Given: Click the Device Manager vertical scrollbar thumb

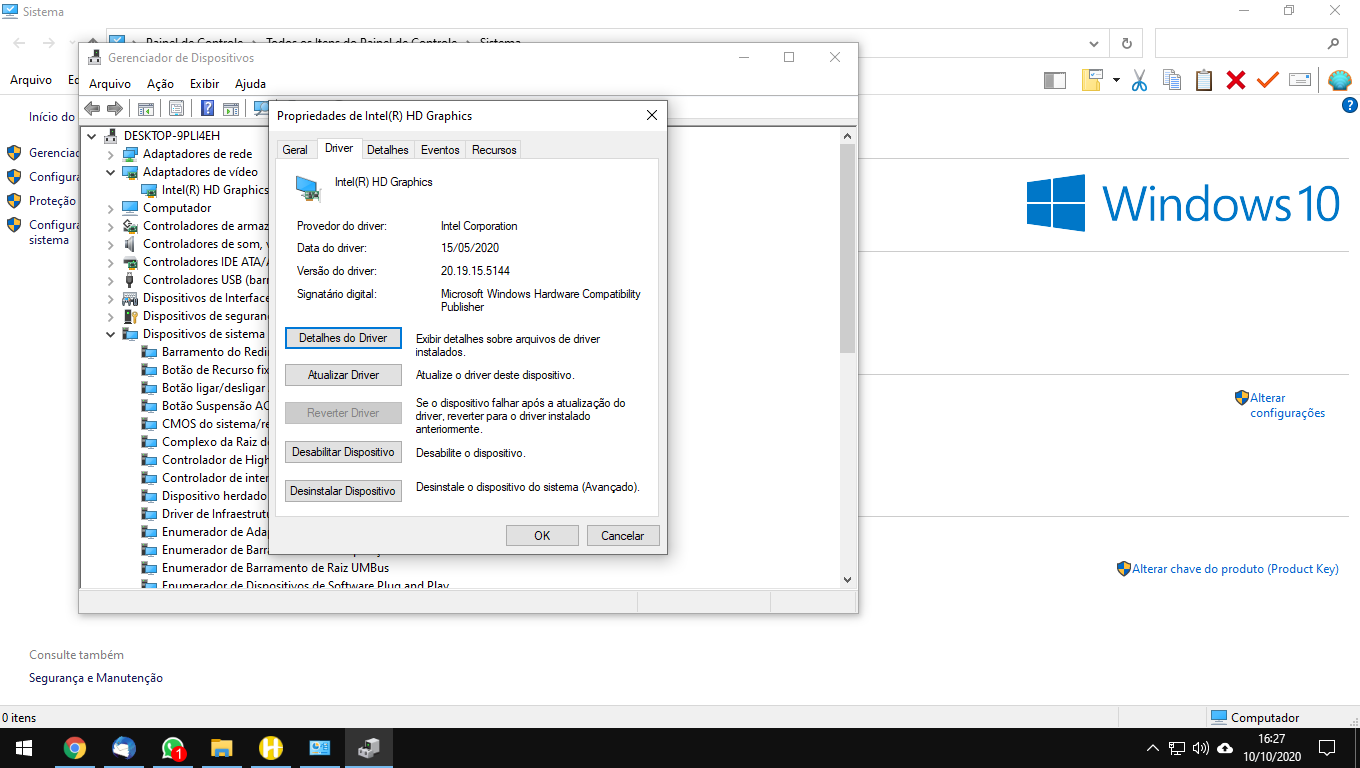Looking at the screenshot, I should point(847,248).
